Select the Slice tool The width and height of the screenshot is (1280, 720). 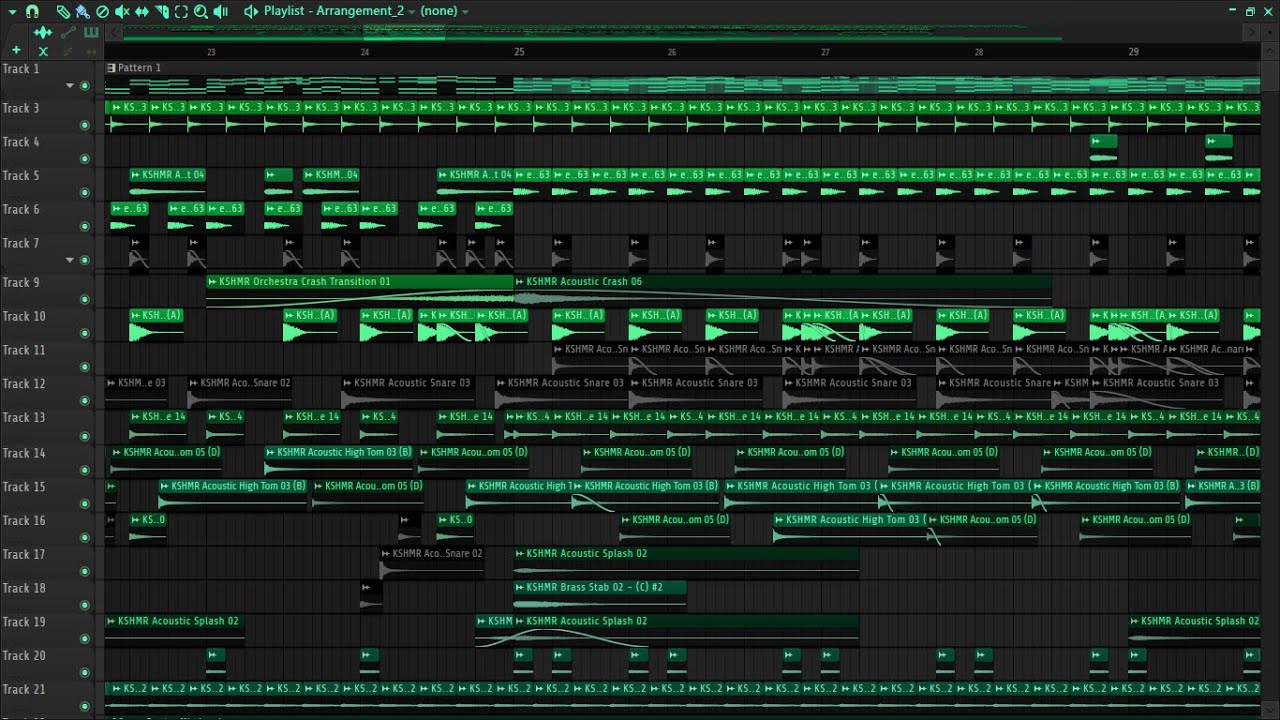point(162,12)
